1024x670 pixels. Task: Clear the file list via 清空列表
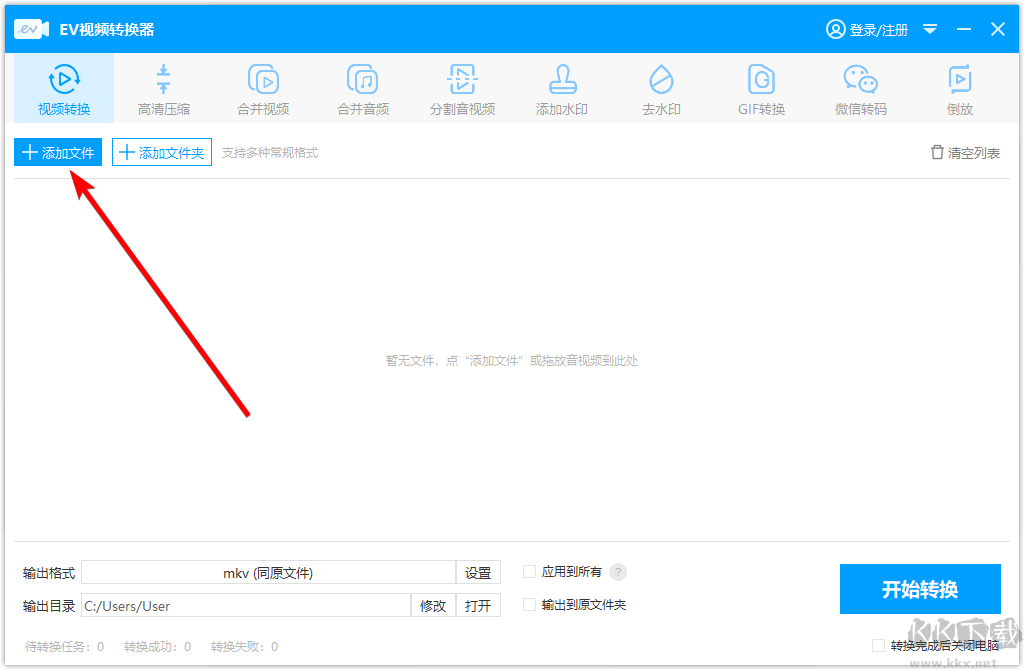pyautogui.click(x=964, y=151)
